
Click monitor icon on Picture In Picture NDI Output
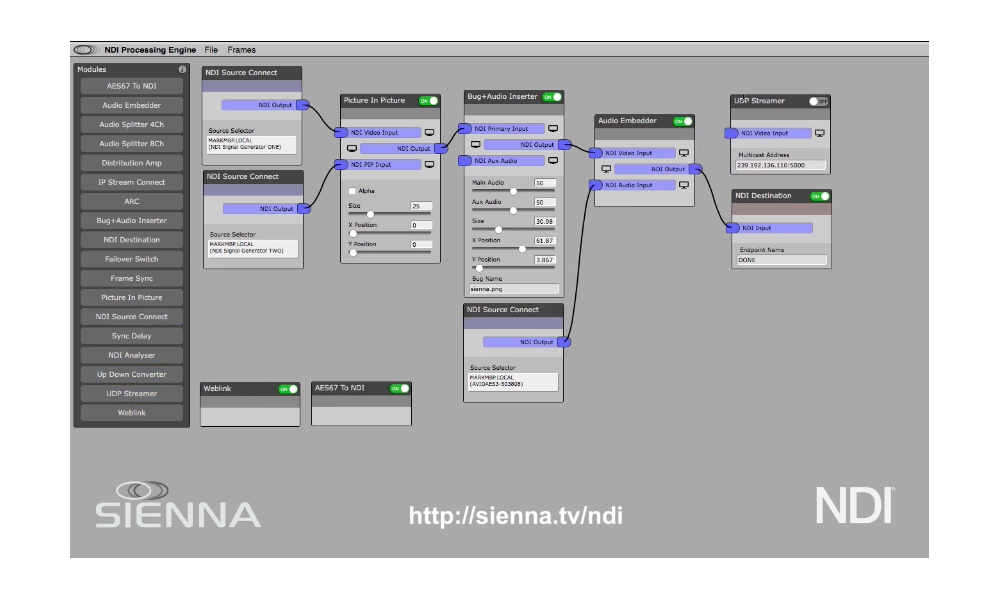352,148
